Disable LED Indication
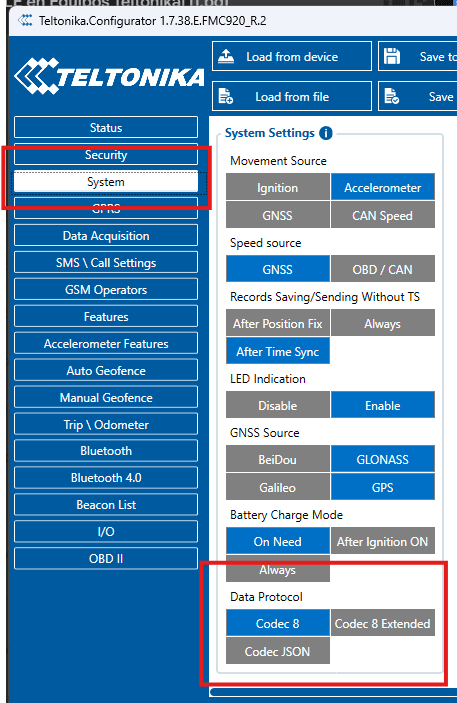The image size is (457, 703). pos(278,405)
